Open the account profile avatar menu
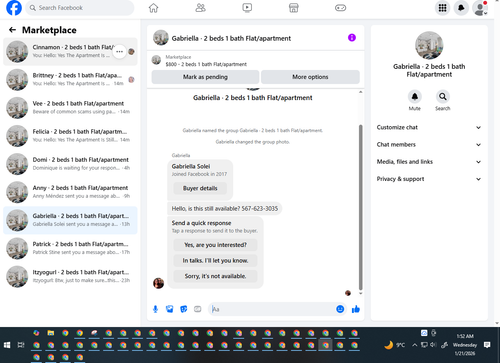 (480, 8)
